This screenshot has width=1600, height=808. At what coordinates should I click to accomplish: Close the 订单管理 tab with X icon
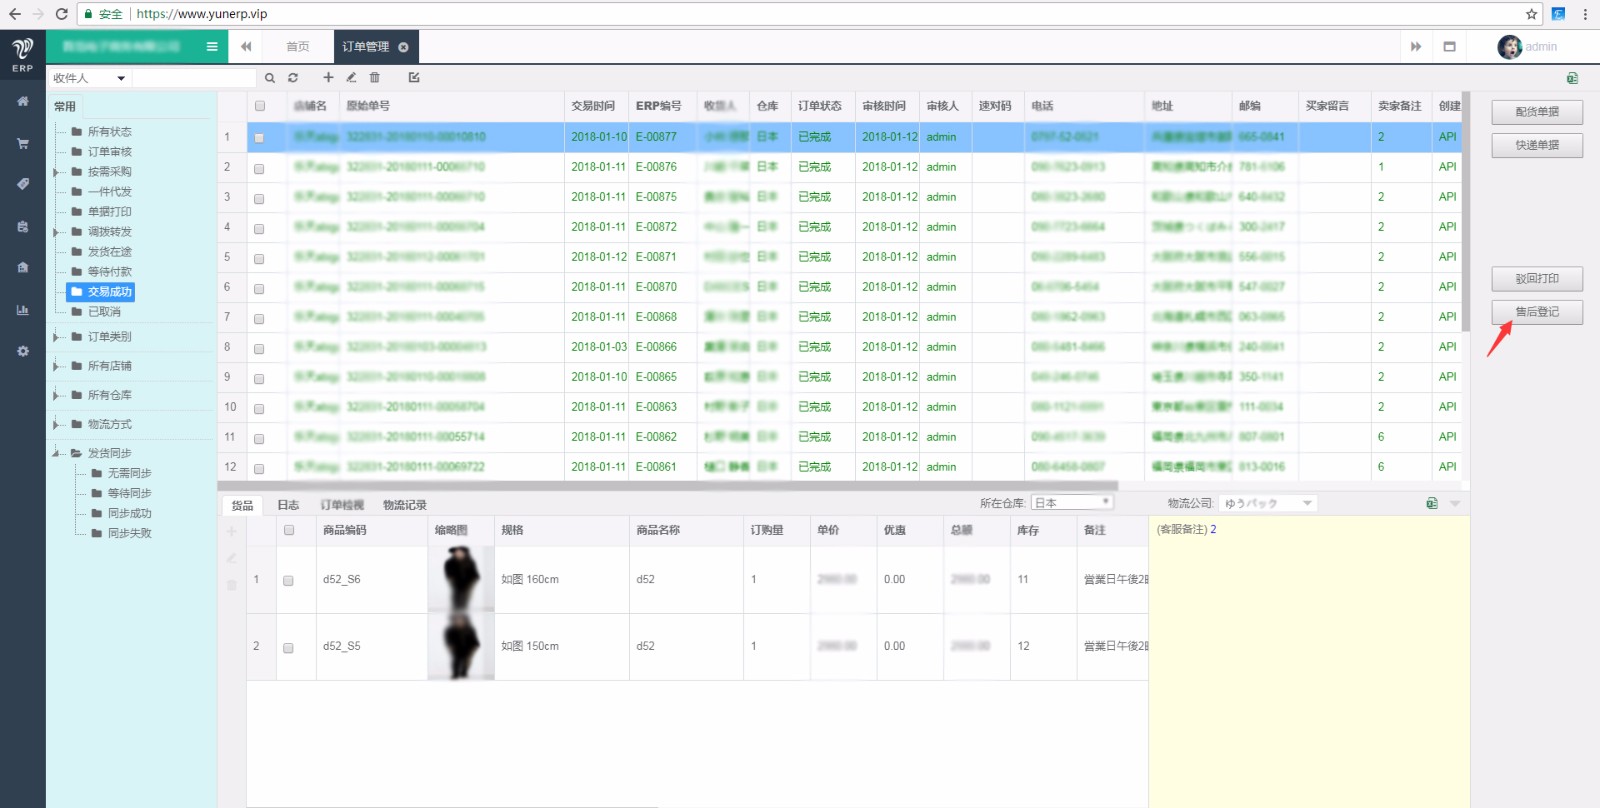(403, 47)
